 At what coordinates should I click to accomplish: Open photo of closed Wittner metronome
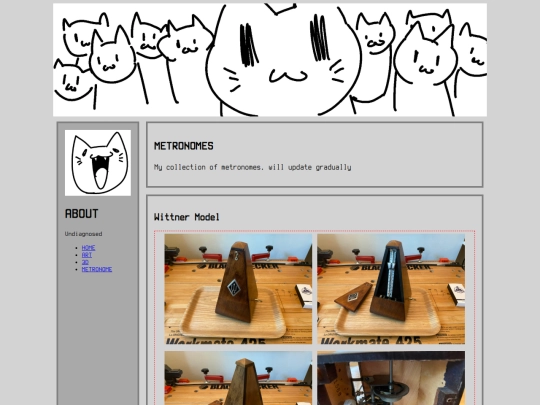(x=238, y=289)
